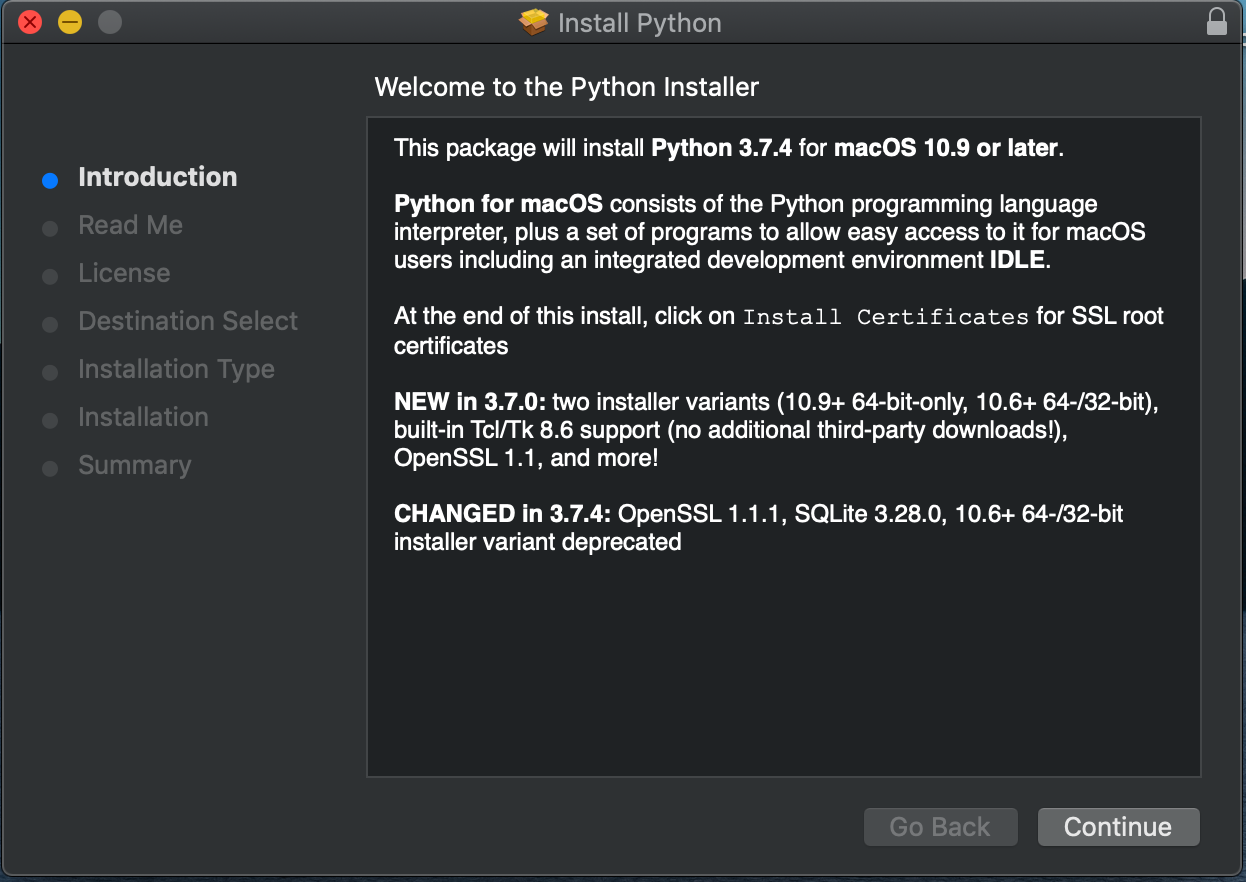Viewport: 1246px width, 882px height.
Task: Click the text OpenSSL 1.1, and more!
Action: click(x=526, y=458)
